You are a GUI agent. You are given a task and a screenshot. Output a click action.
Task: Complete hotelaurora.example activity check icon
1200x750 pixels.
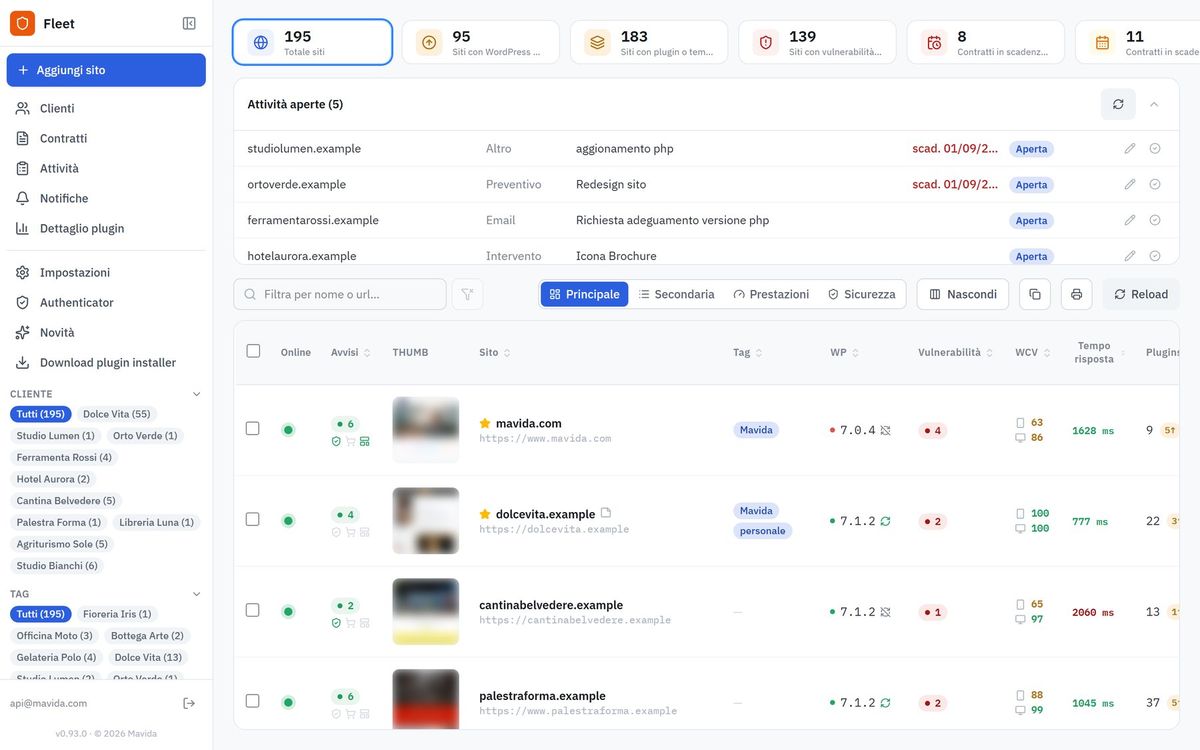(x=1155, y=256)
